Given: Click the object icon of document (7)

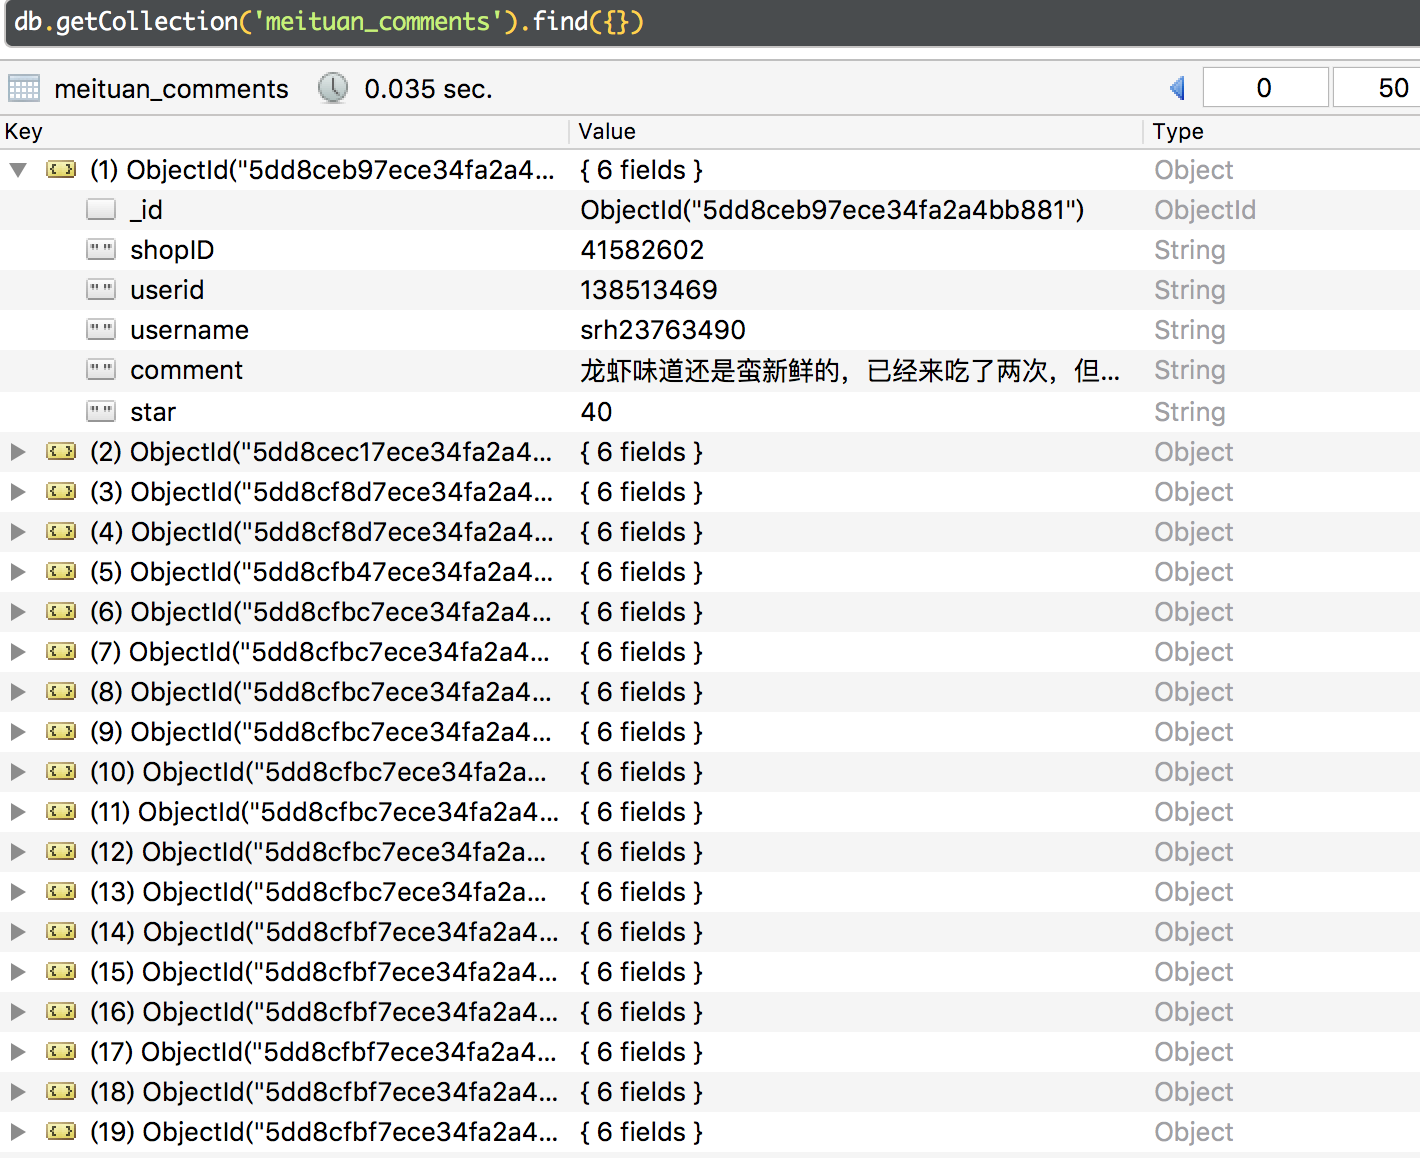Looking at the screenshot, I should point(61,652).
